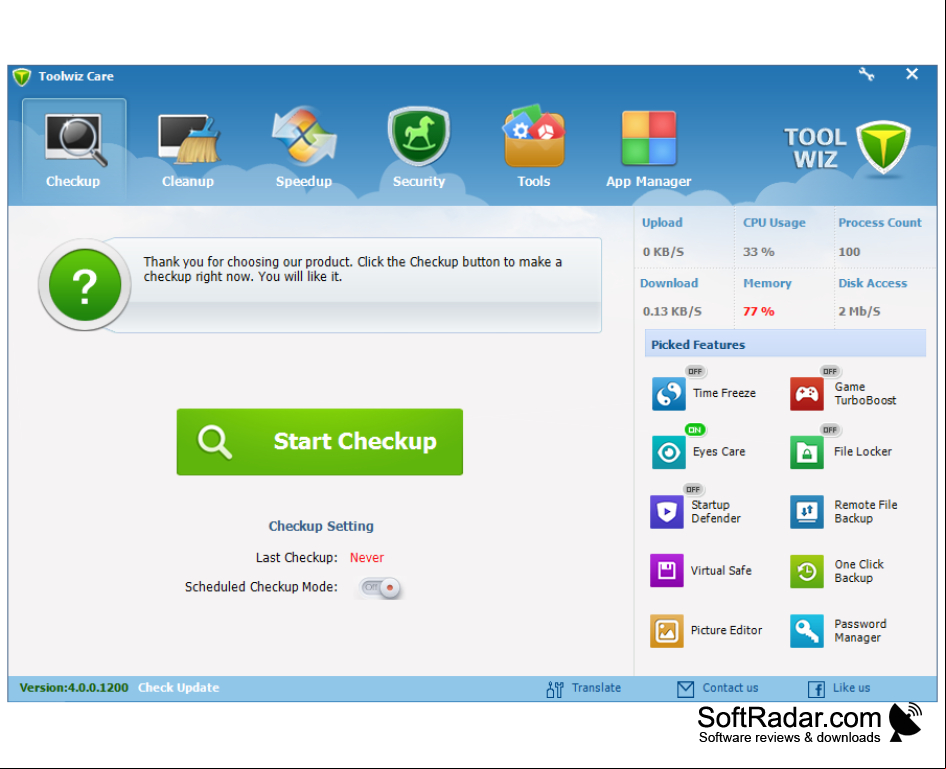
Task: Click the Game TurboBoost label
Action: click(x=865, y=393)
